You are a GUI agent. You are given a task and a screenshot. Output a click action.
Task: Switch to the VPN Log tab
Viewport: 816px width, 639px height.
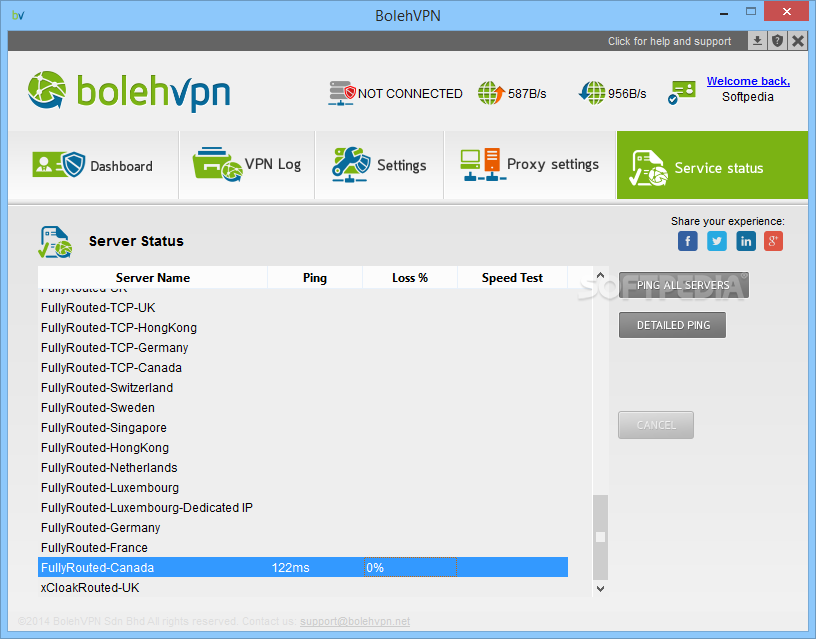[247, 165]
